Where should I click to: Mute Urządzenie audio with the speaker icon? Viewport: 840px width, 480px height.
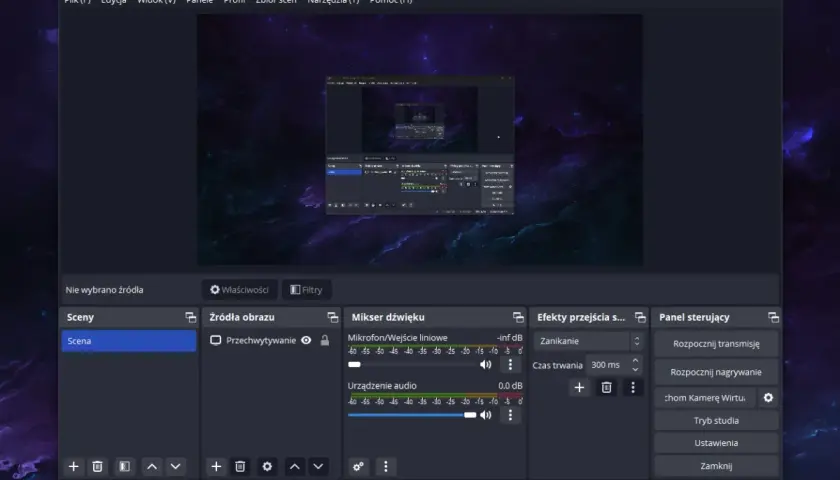tap(486, 415)
